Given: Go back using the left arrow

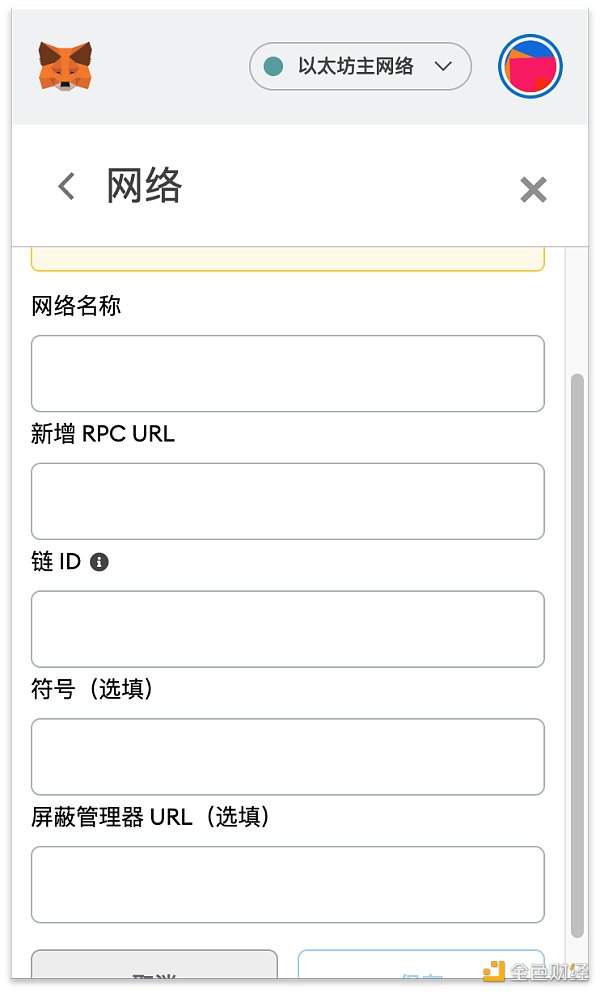Looking at the screenshot, I should pos(66,186).
